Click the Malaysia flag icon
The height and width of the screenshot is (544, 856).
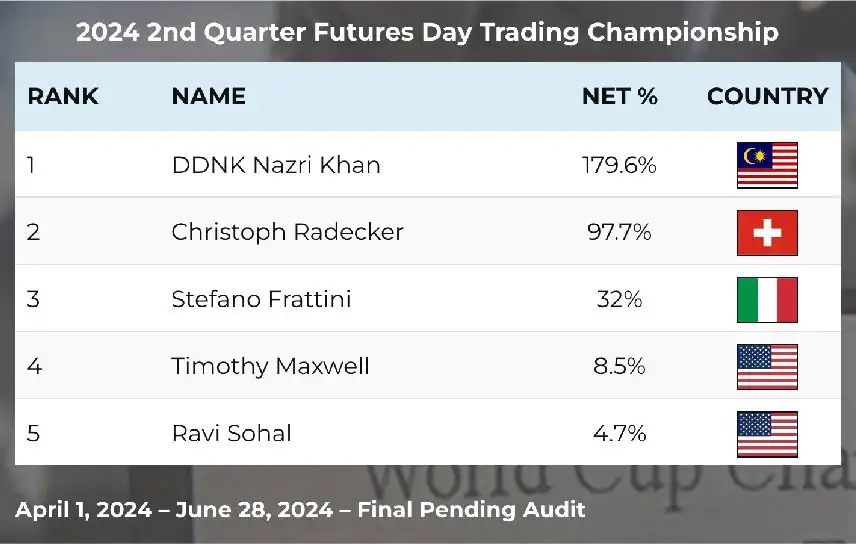click(x=767, y=165)
